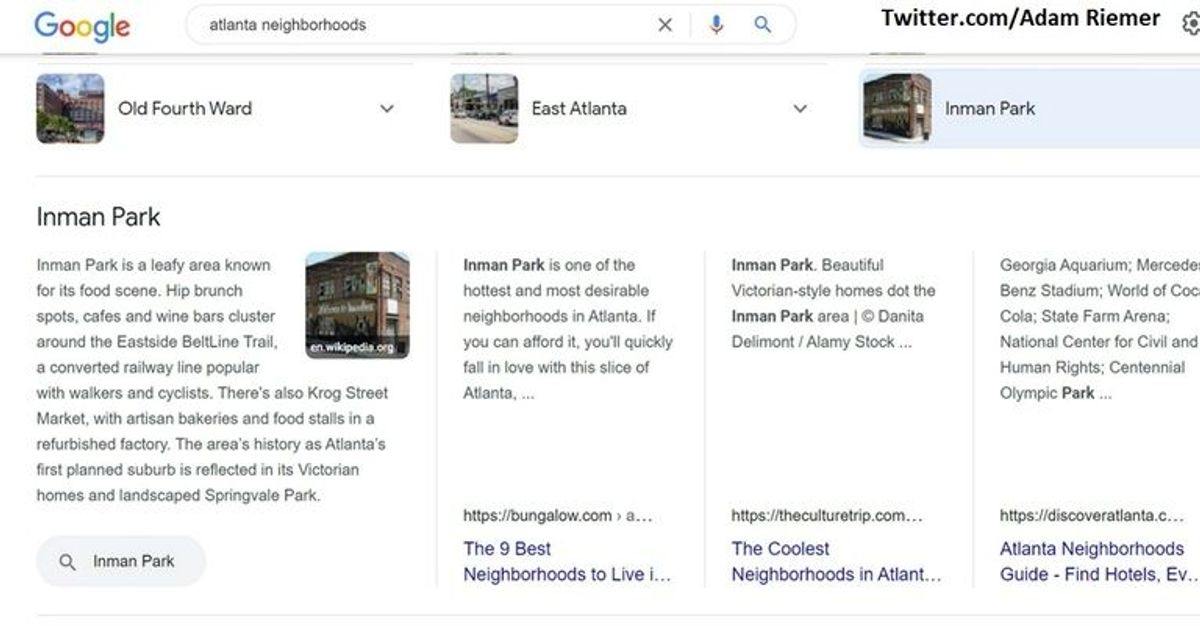Select the East Atlanta neighborhood label
The height and width of the screenshot is (628, 1200).
(x=579, y=108)
